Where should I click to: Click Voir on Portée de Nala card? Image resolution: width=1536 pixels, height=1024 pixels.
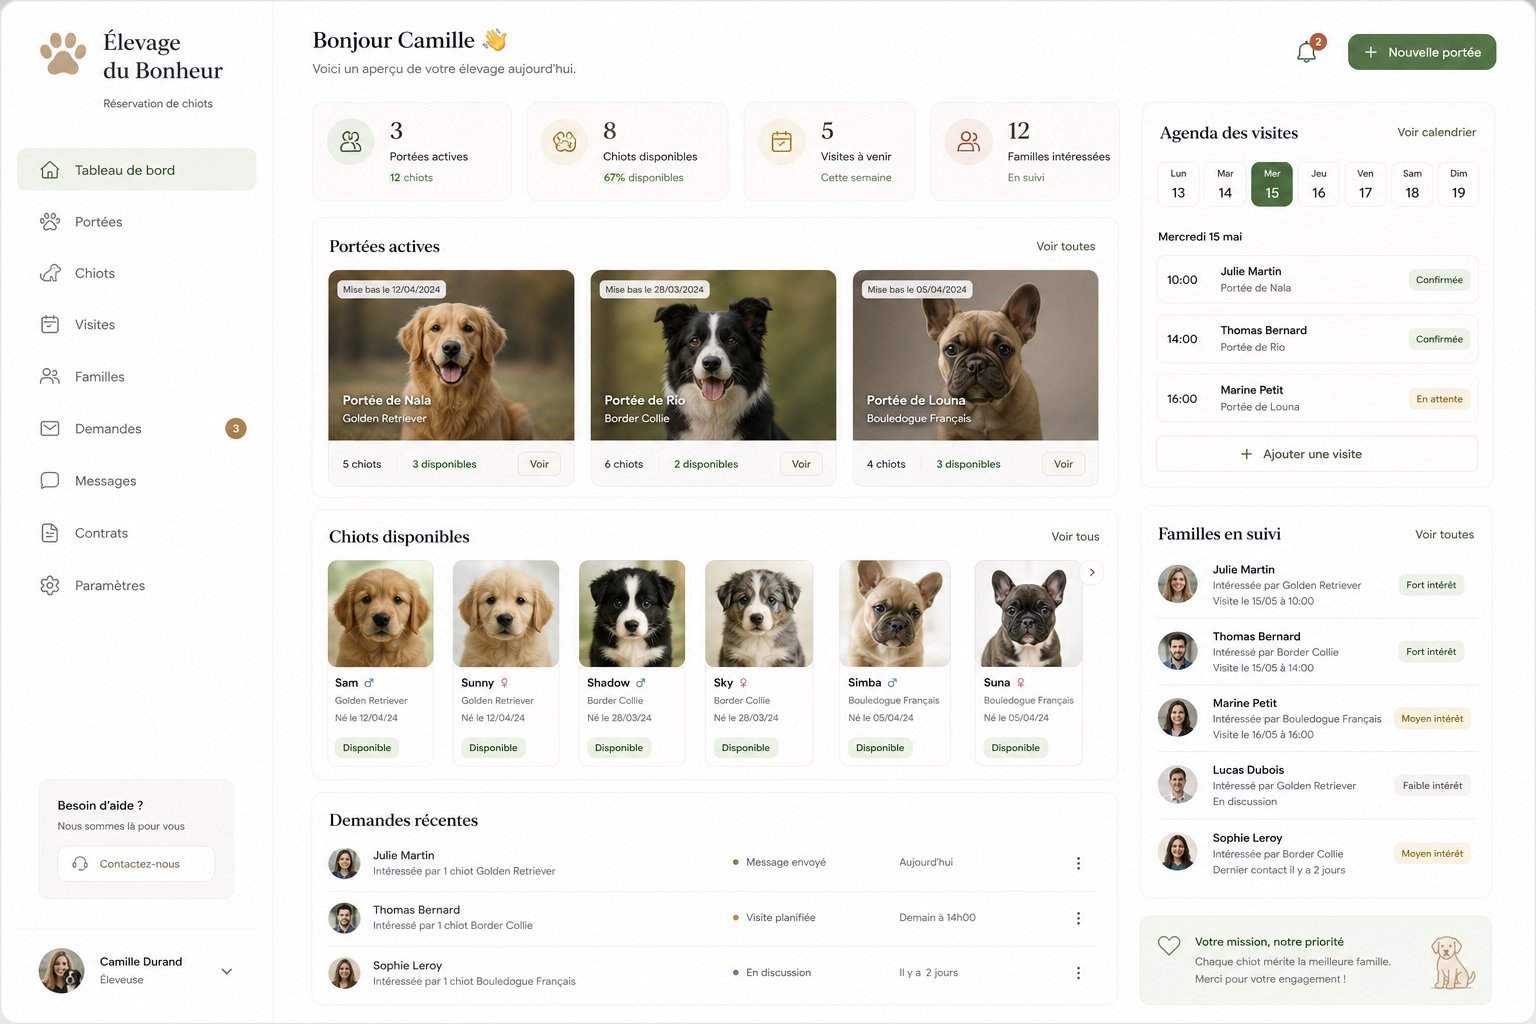539,464
